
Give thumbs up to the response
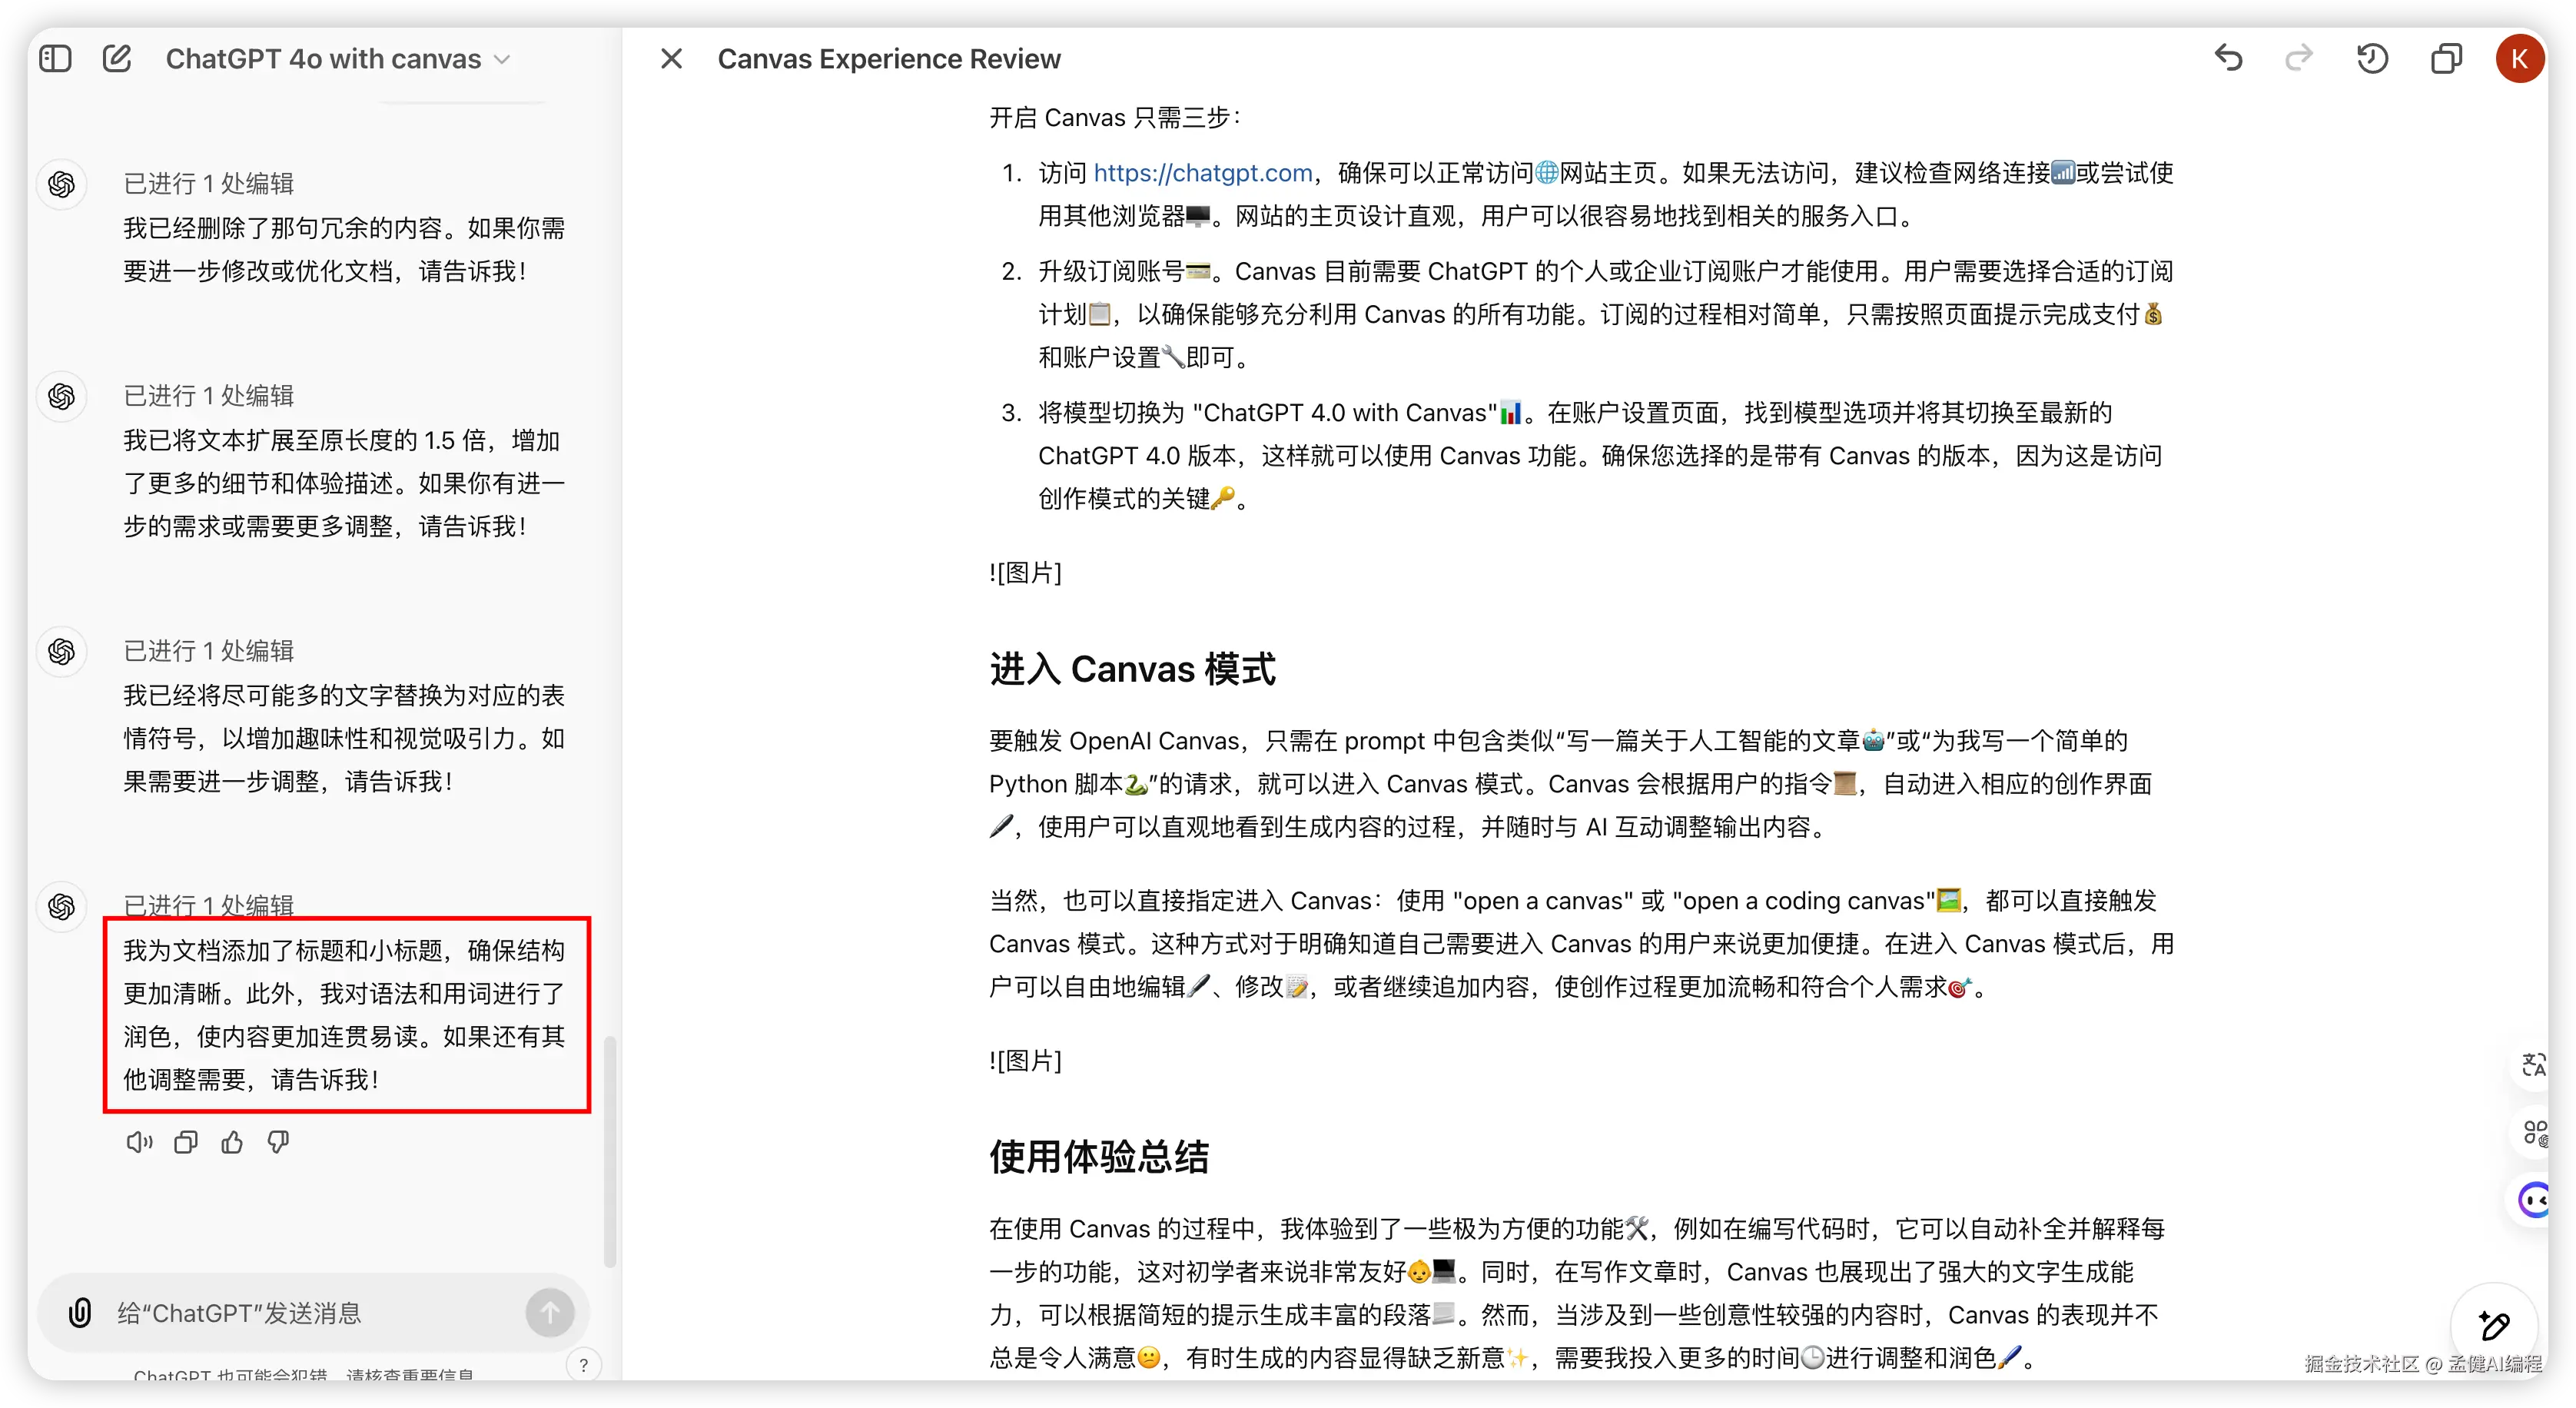[x=232, y=1142]
